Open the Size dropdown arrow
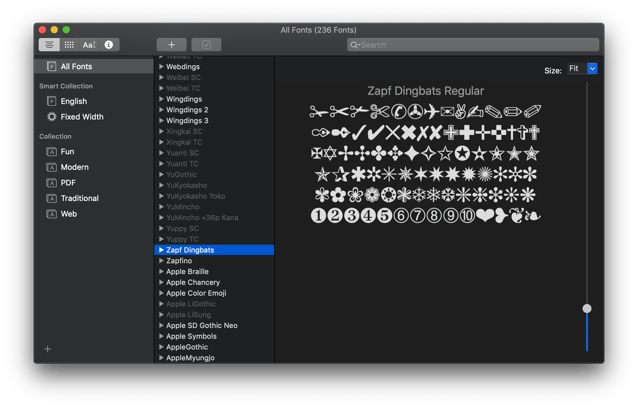 pos(592,69)
